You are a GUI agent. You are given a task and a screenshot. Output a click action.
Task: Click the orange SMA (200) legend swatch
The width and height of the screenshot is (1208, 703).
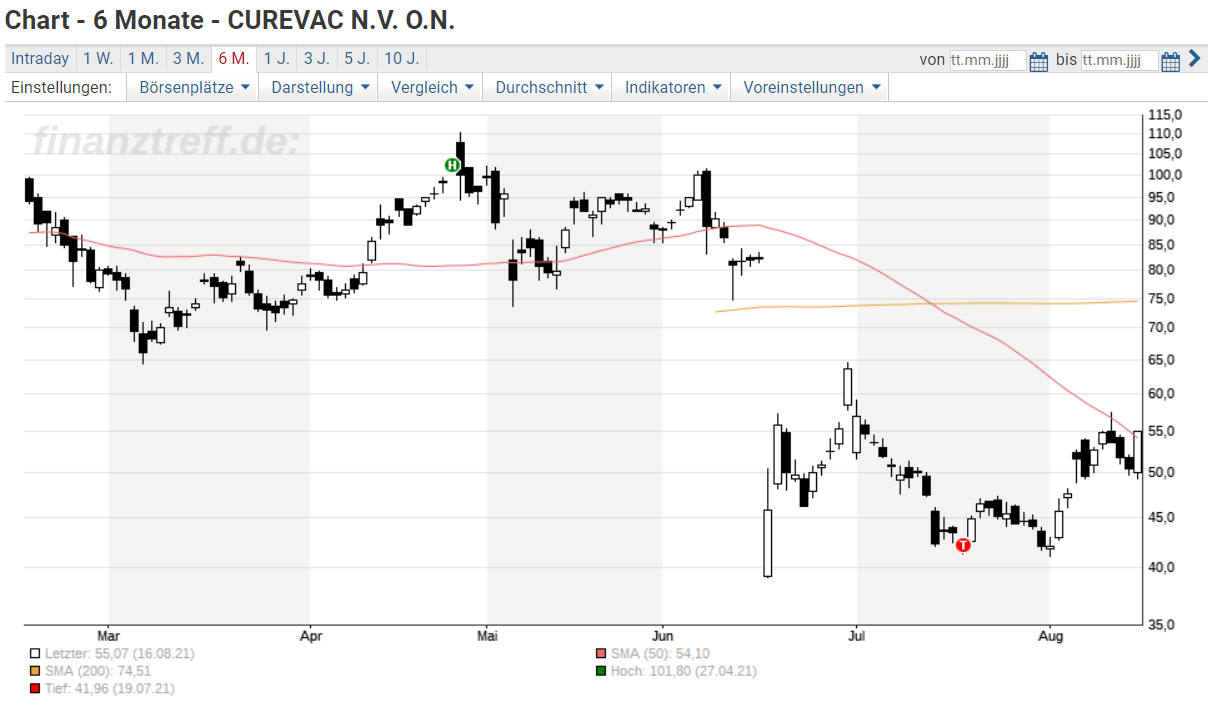(35, 671)
